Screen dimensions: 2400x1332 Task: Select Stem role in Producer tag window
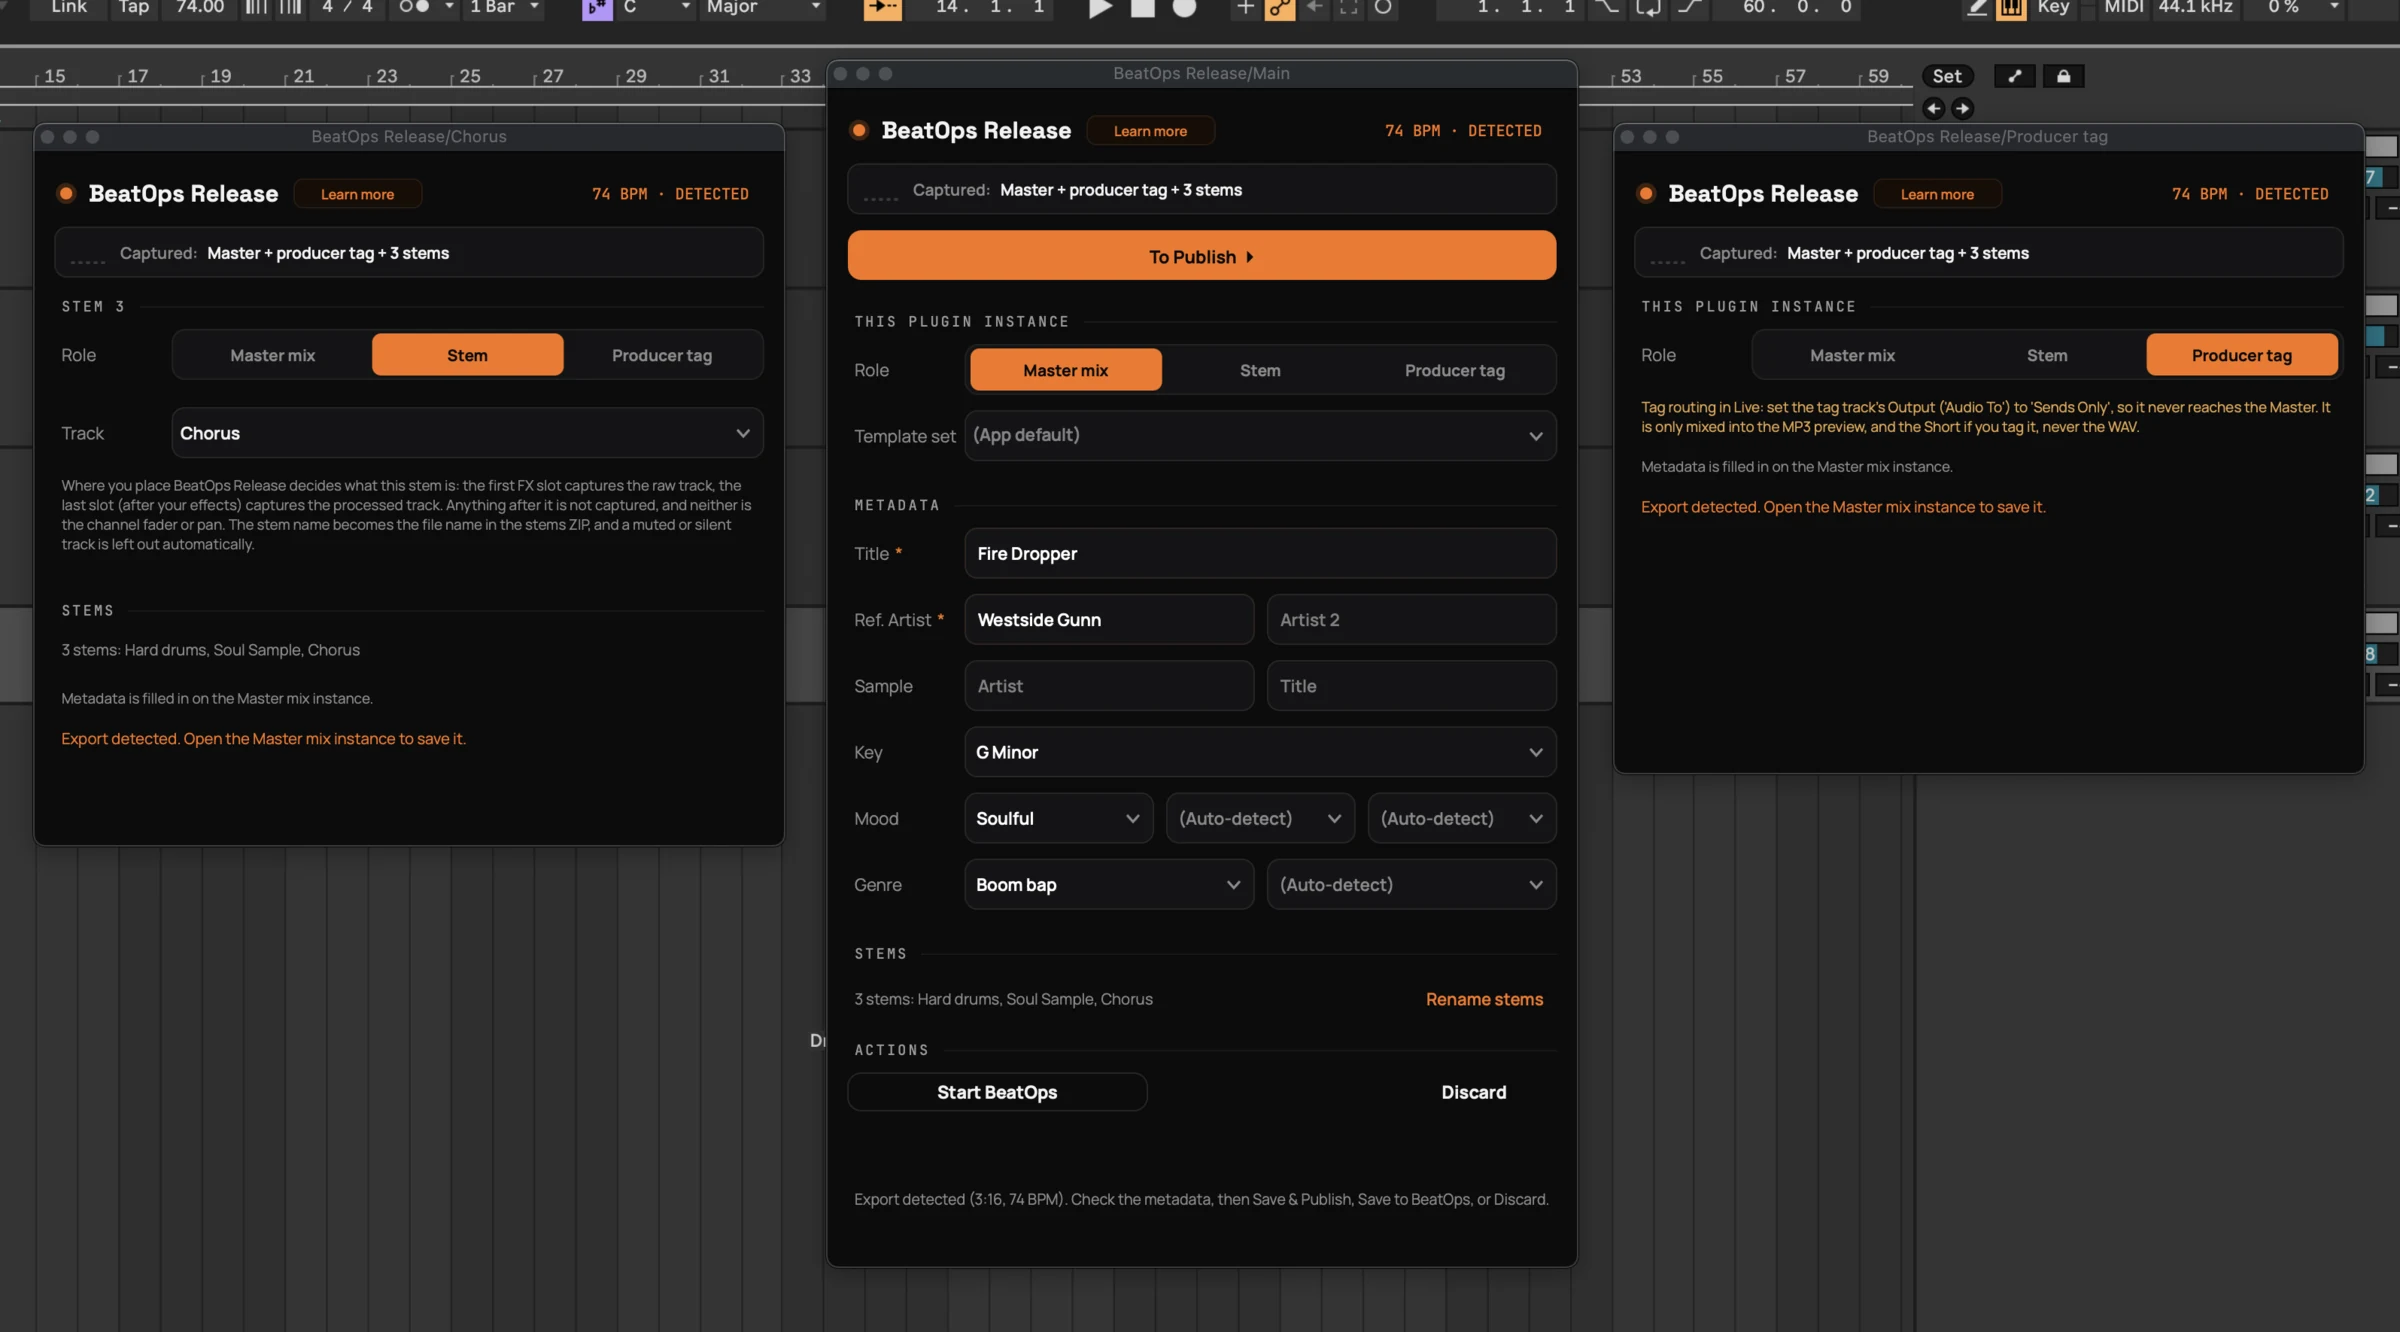coord(2047,355)
